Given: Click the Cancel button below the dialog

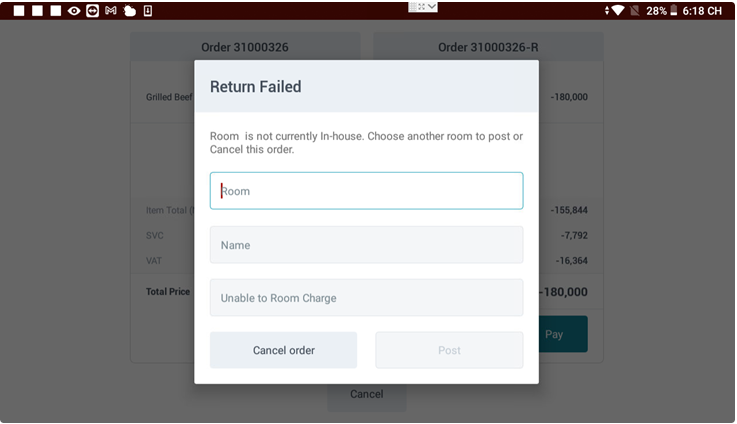Looking at the screenshot, I should click(366, 394).
